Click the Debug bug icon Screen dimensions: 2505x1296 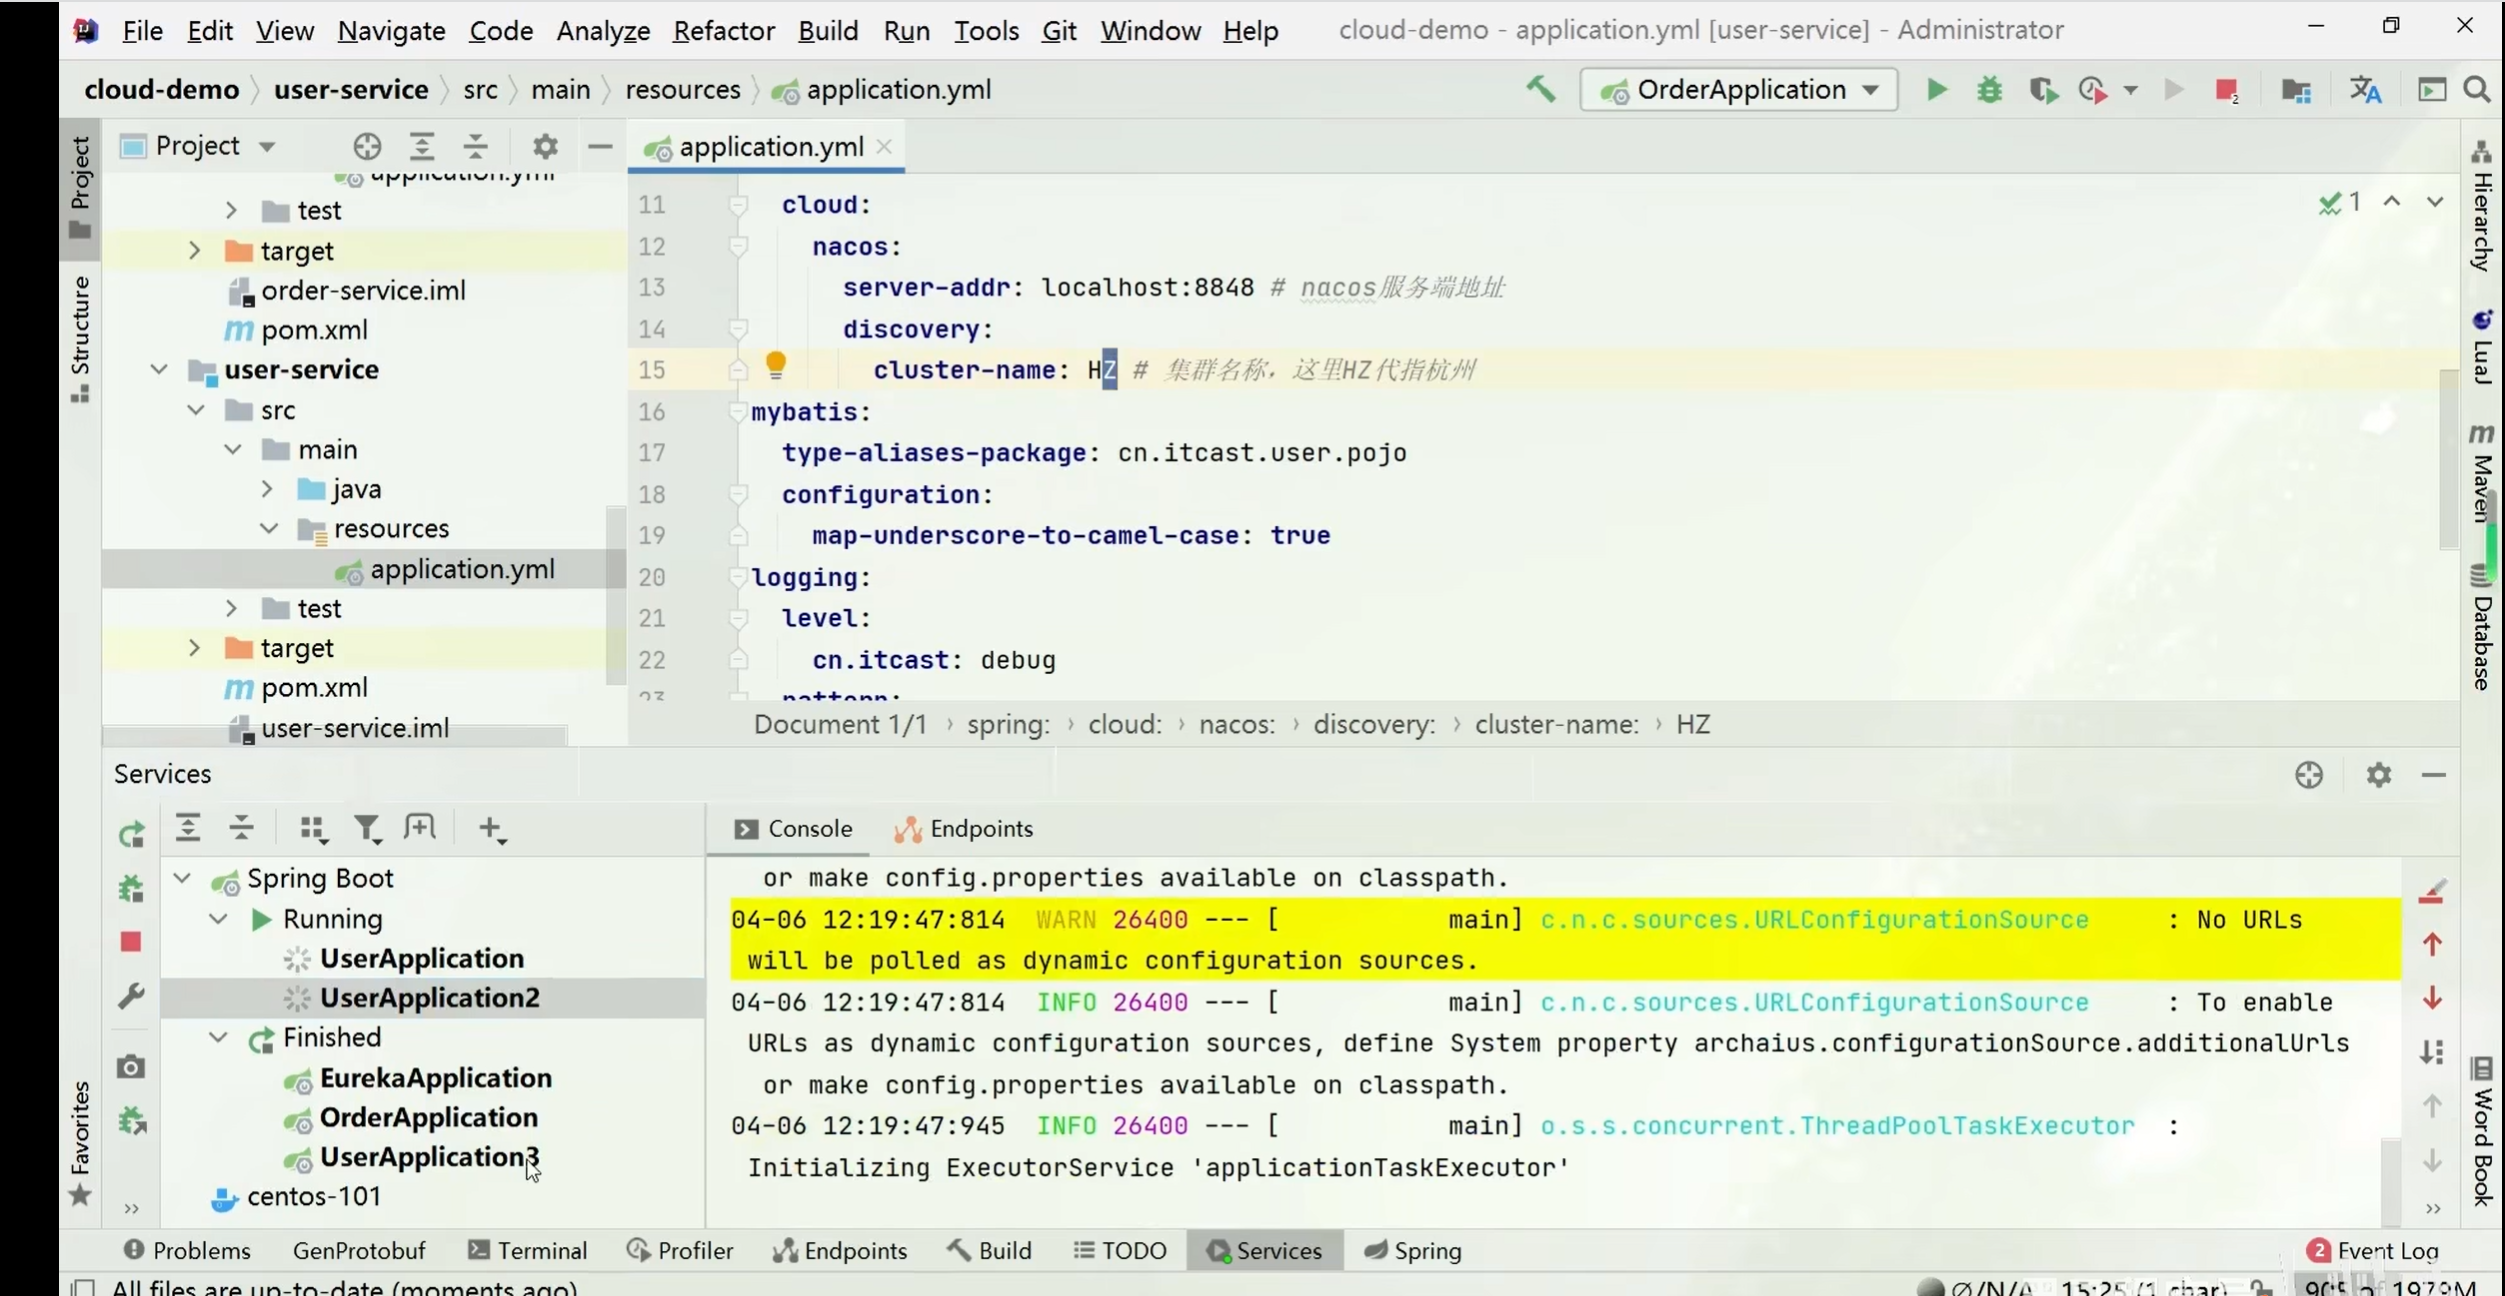click(1989, 90)
